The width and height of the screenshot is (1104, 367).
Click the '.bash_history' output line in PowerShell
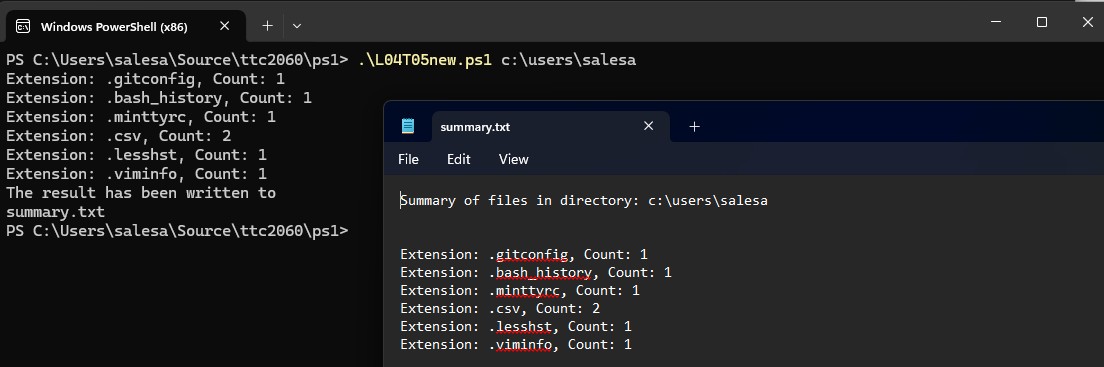tap(158, 98)
